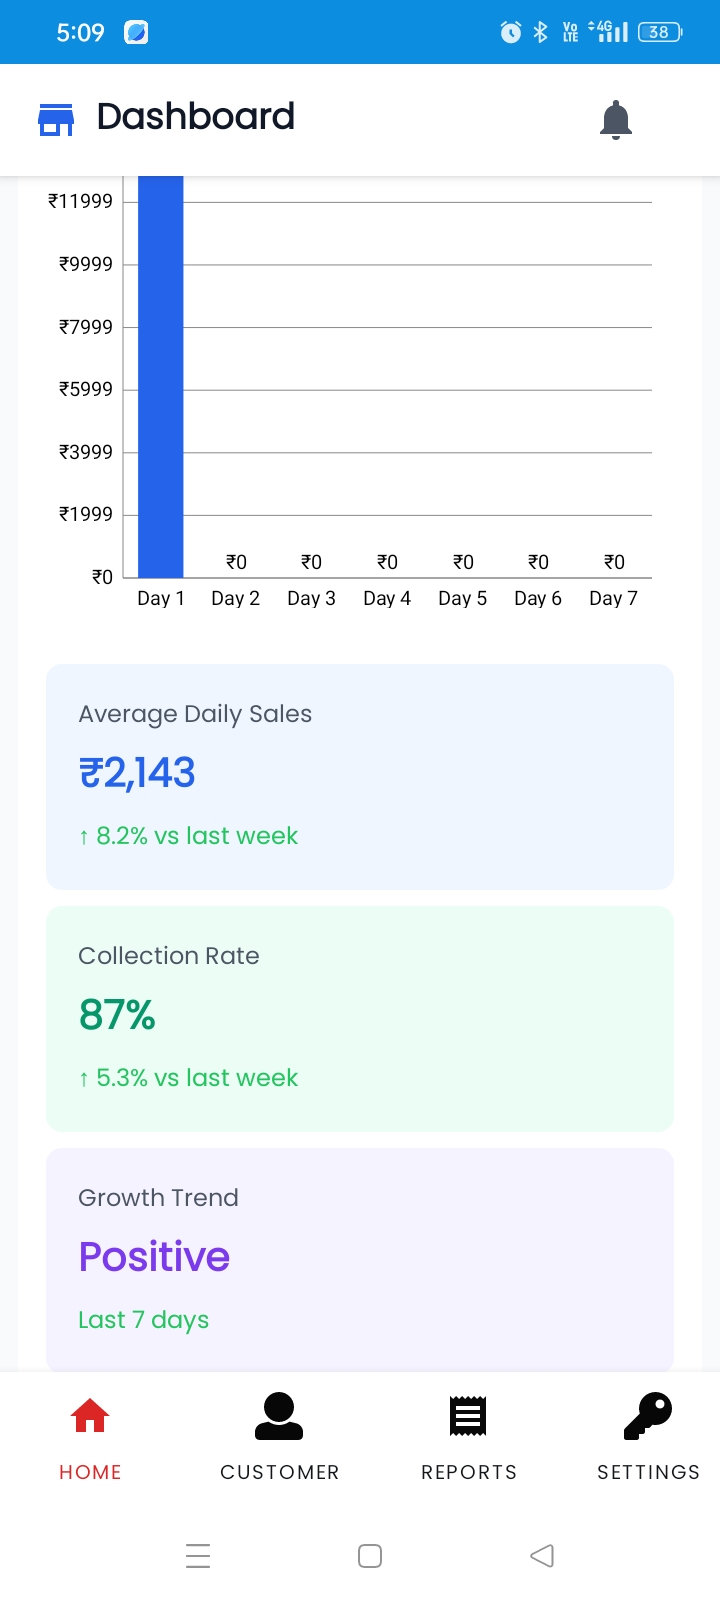This screenshot has width=720, height=1600.
Task: Tap the alarm icon in status bar
Action: [x=510, y=32]
